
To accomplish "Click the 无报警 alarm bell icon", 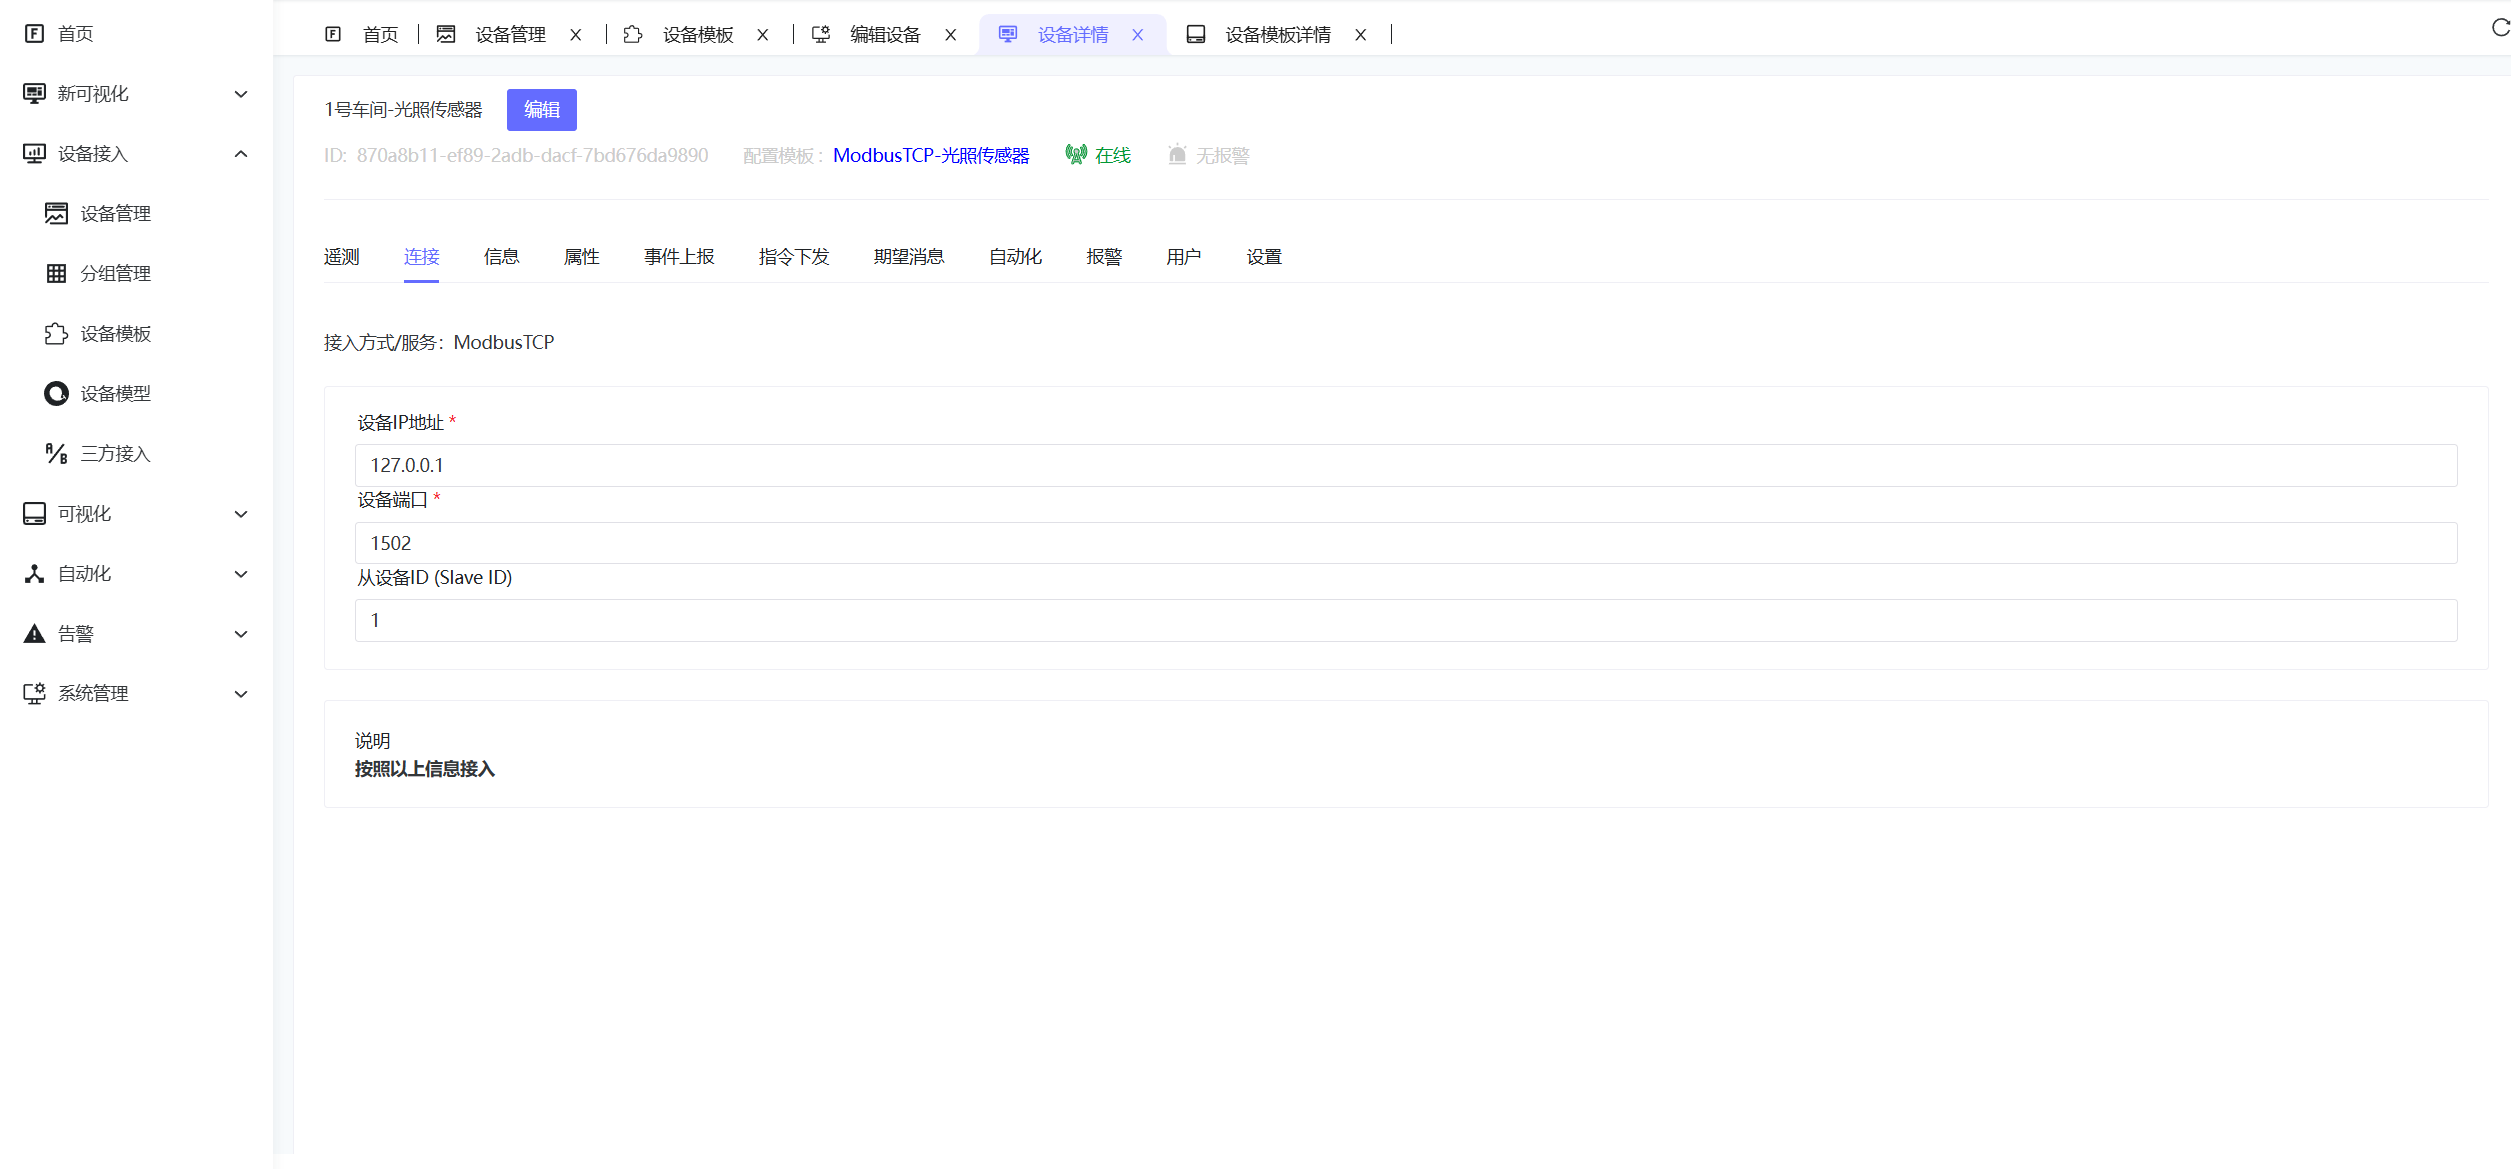I will [1177, 155].
